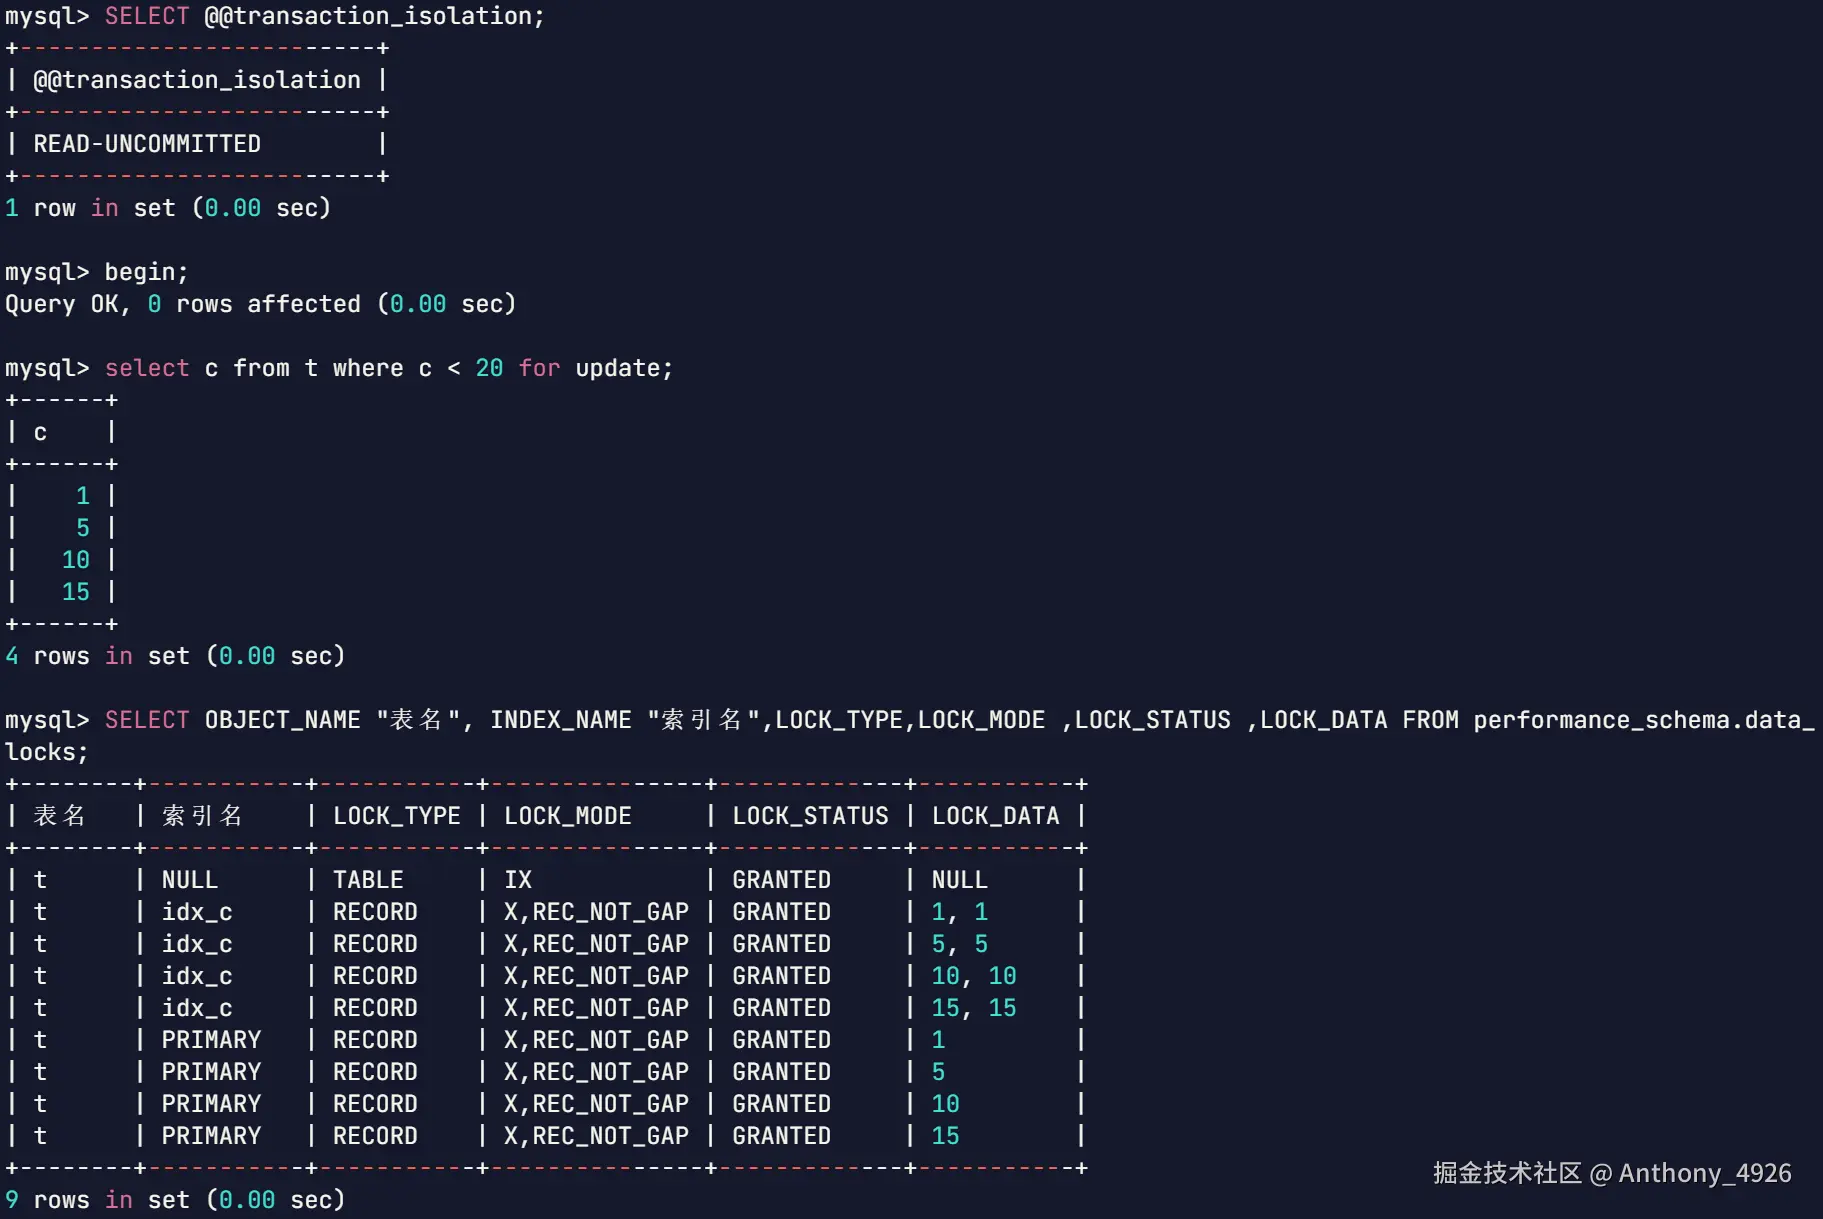
Task: Click the LOCK_TYPE table column header
Action: click(397, 816)
